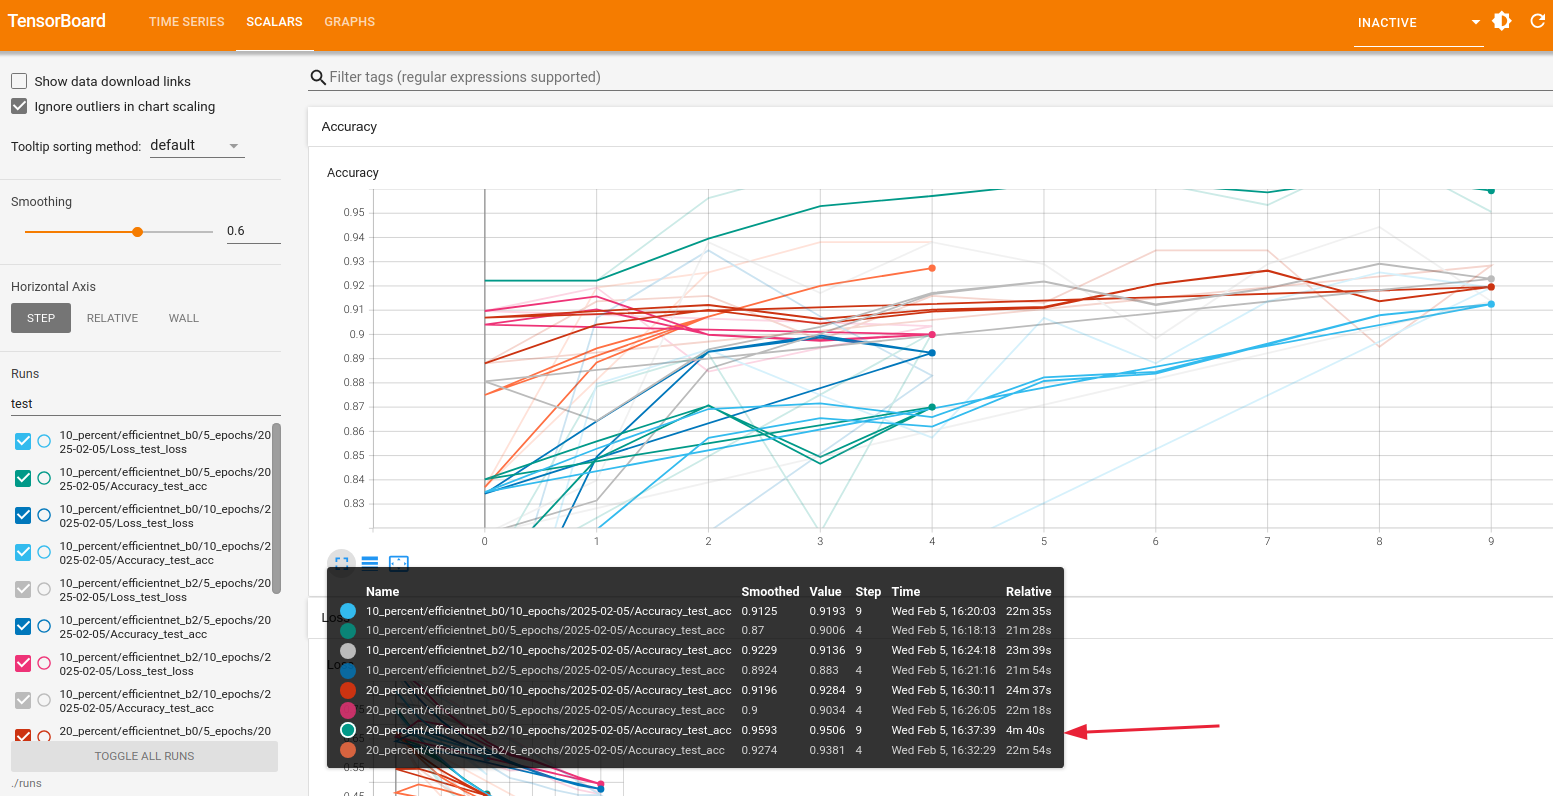
Task: Select the Relative horizontal axis option
Action: (x=112, y=318)
